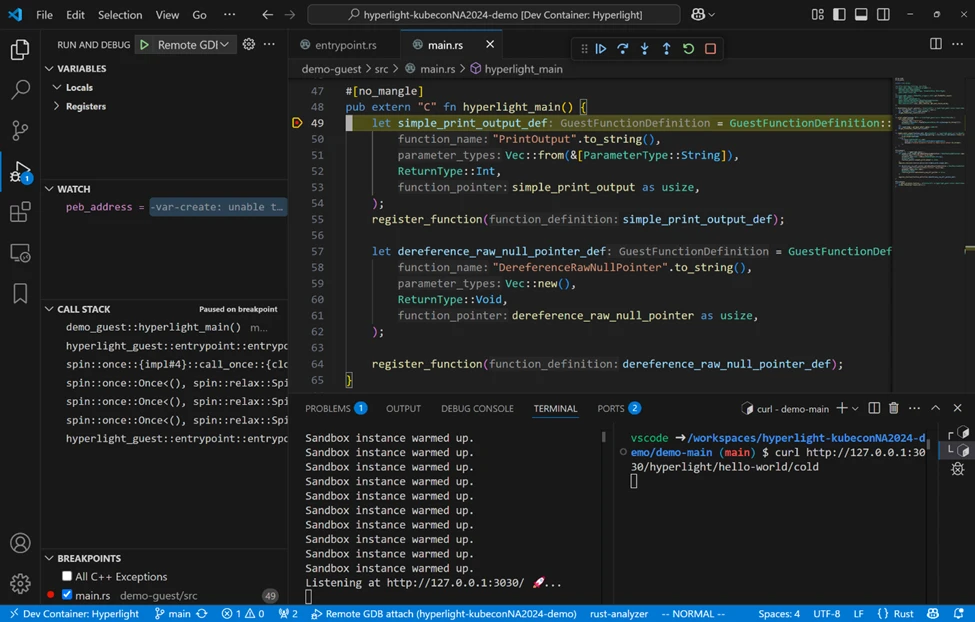Switch to the entrypoint.rs editor tab

pos(346,45)
